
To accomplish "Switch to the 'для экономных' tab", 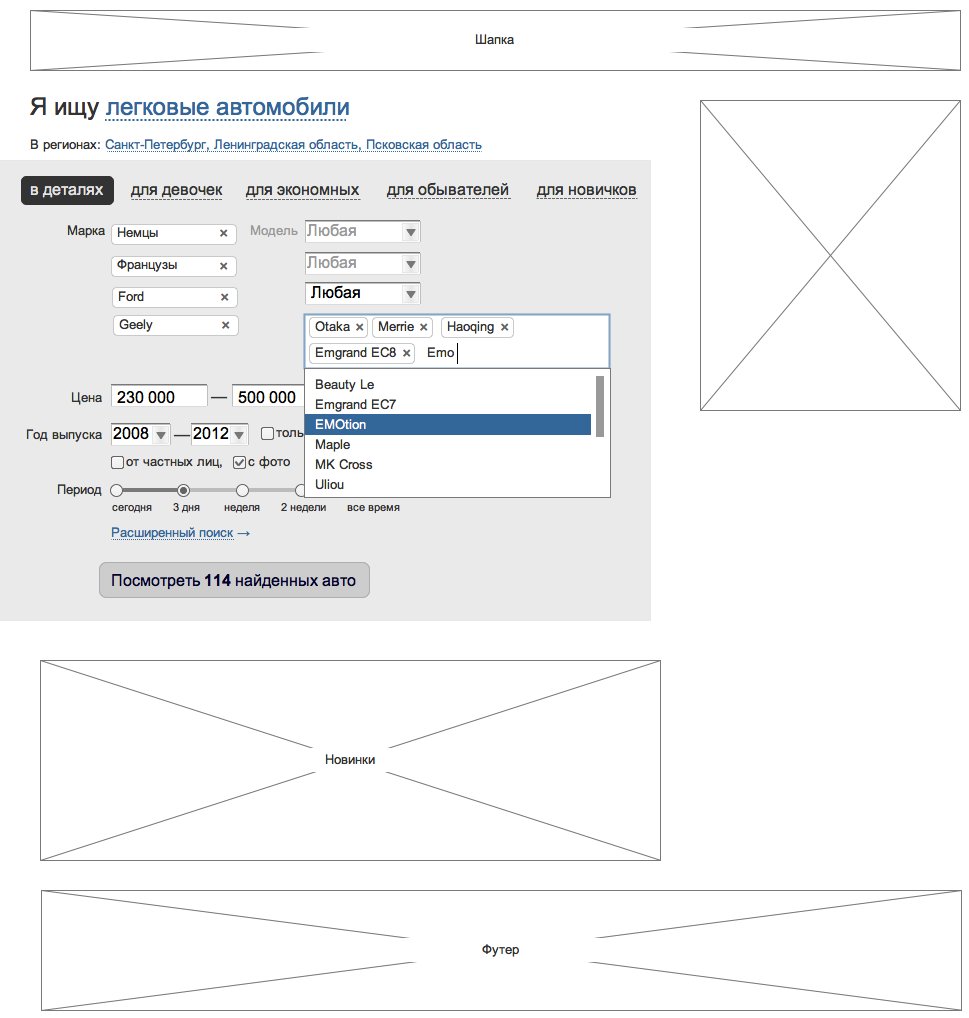I will (302, 190).
